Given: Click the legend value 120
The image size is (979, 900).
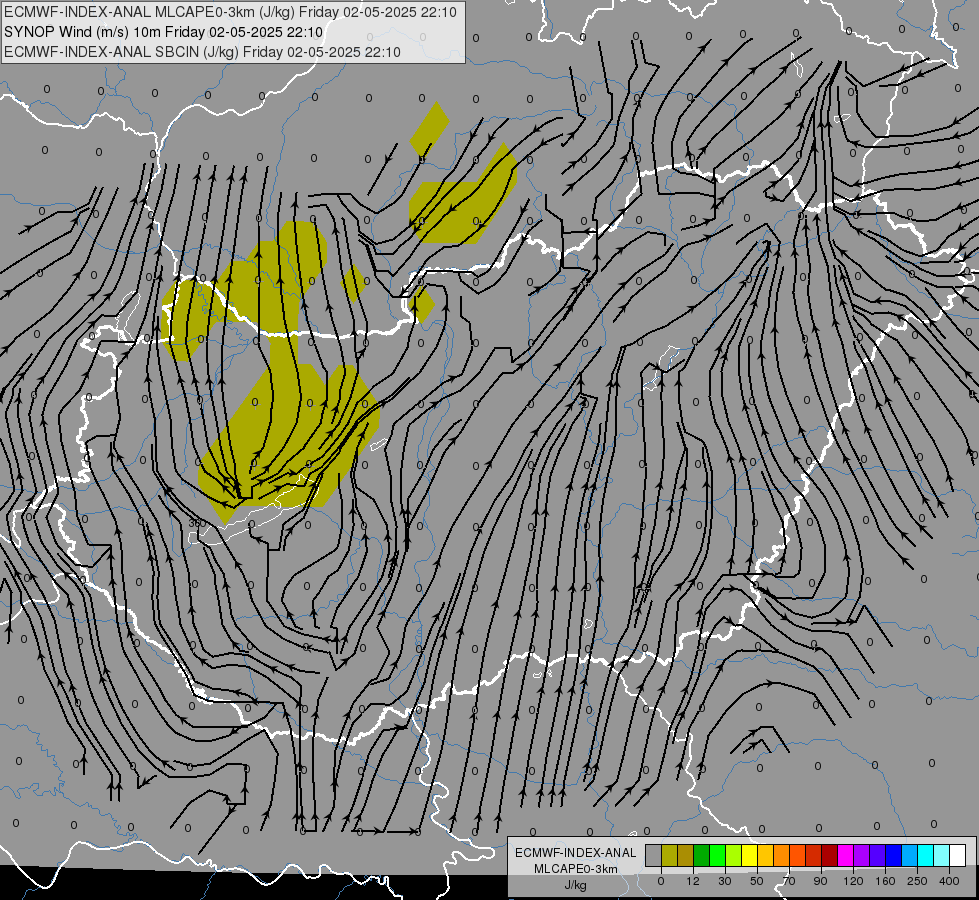Looking at the screenshot, I should point(854,881).
